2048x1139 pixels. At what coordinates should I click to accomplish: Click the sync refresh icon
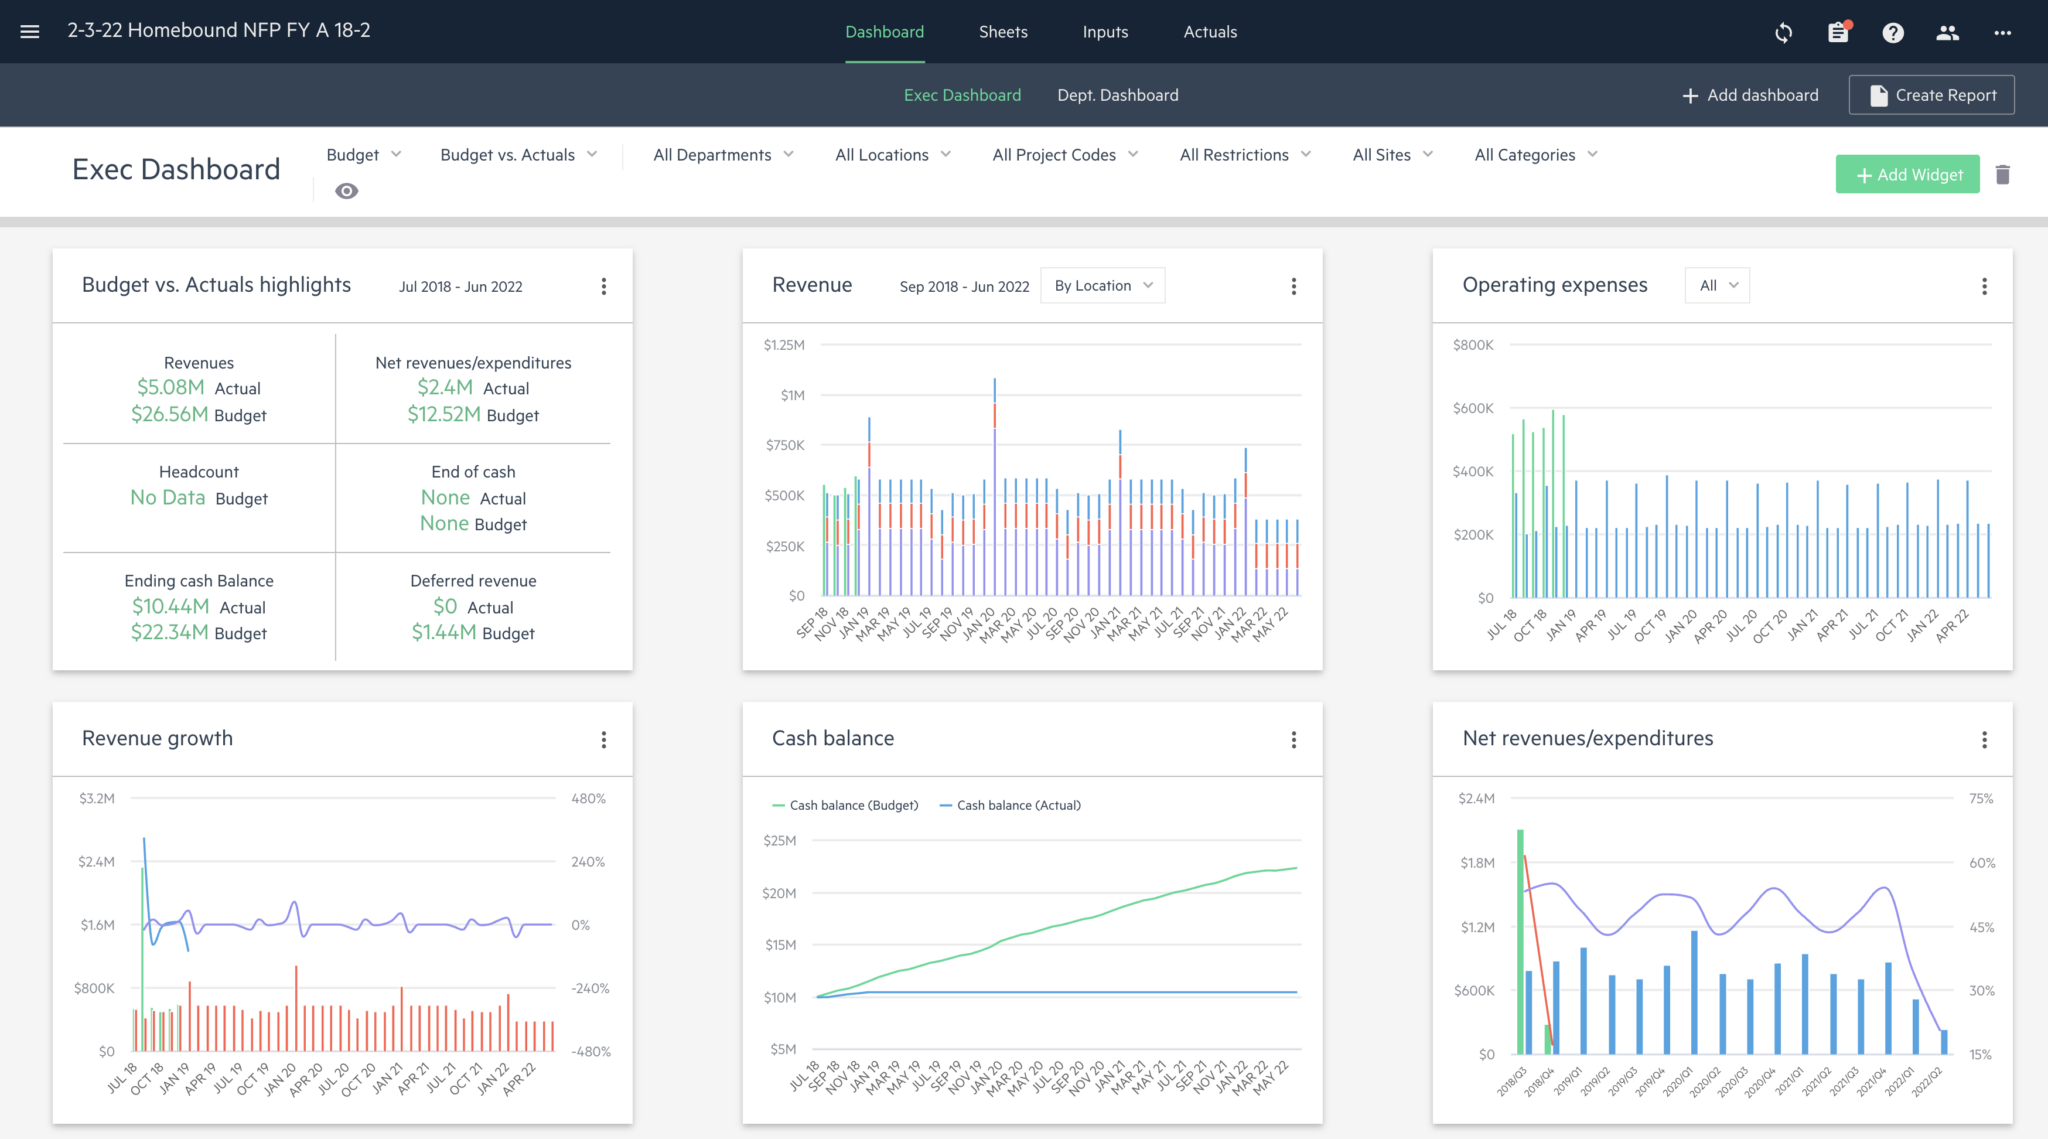pos(1783,33)
